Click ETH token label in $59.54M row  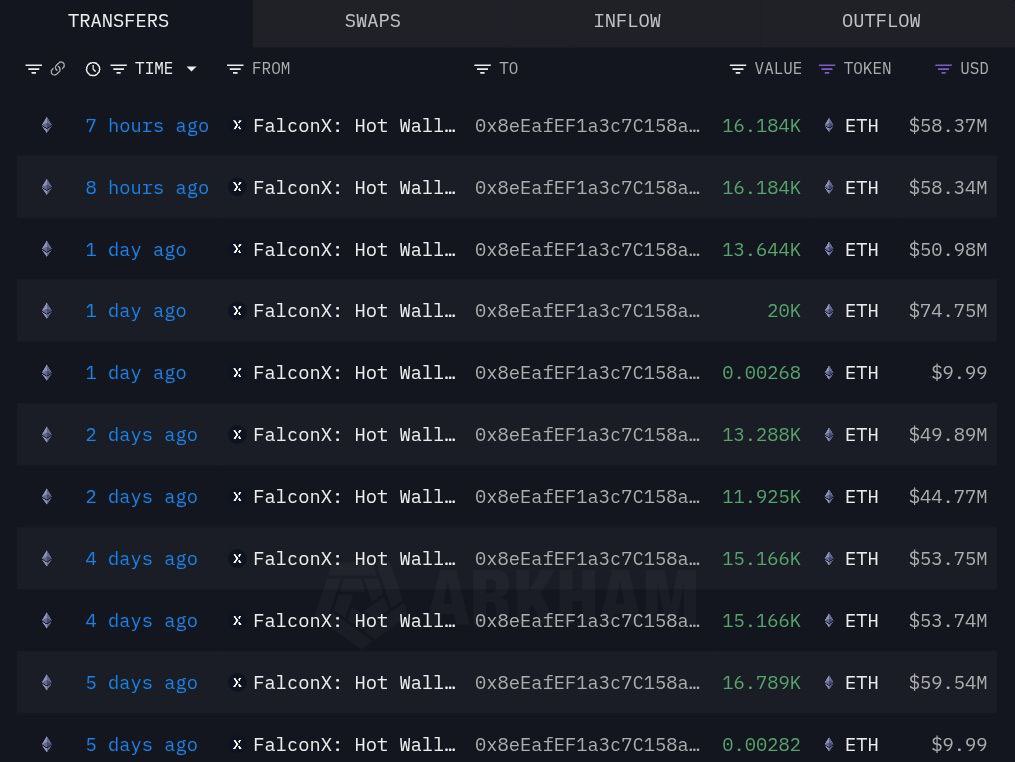click(x=862, y=683)
